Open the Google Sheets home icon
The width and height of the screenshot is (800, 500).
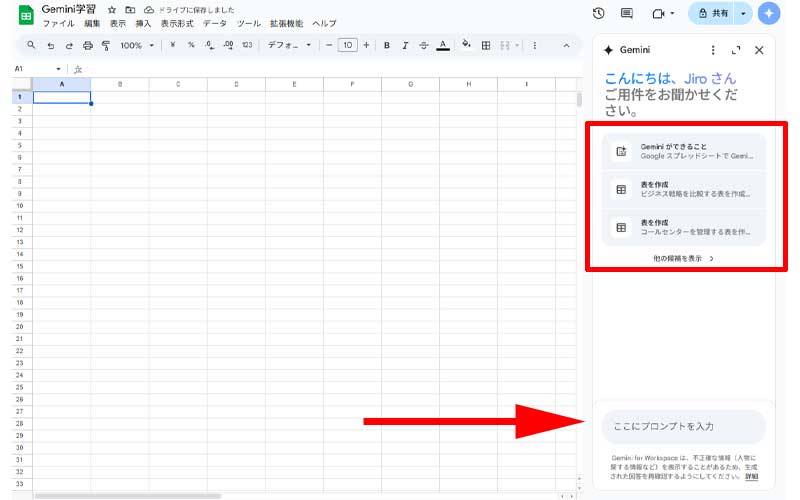[x=26, y=15]
